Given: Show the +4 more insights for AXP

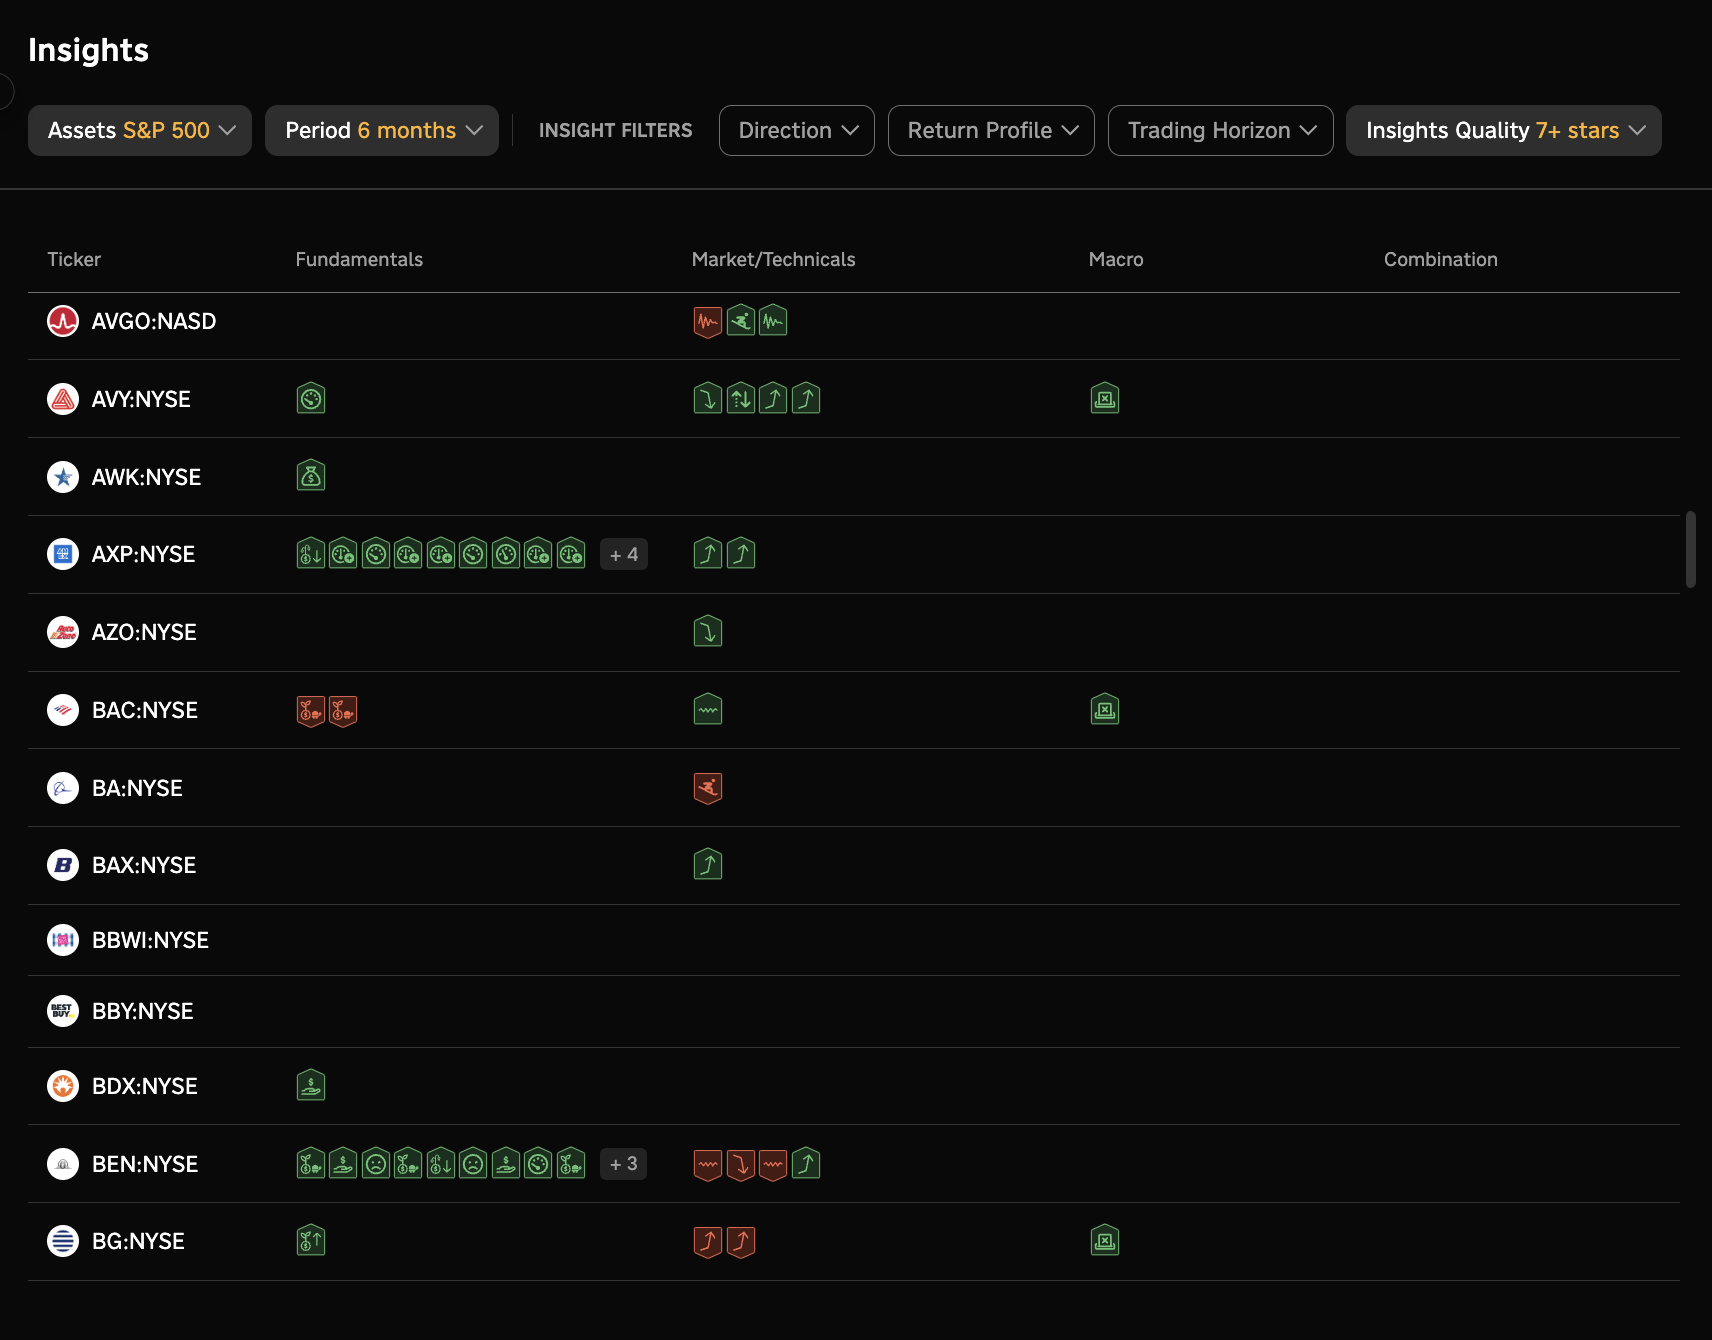Looking at the screenshot, I should pyautogui.click(x=624, y=554).
